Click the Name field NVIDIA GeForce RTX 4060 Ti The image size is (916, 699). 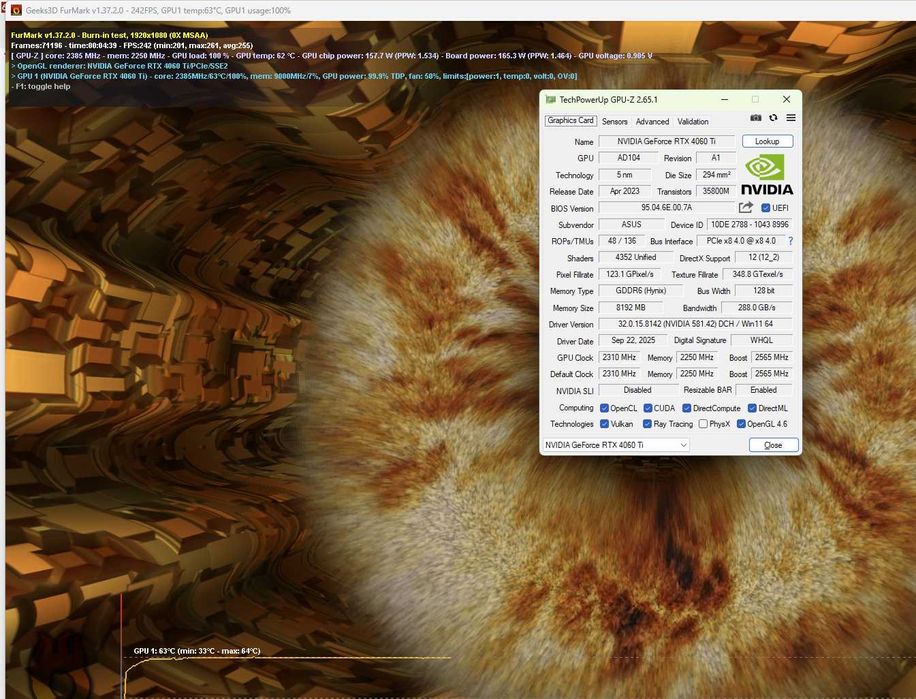(667, 141)
